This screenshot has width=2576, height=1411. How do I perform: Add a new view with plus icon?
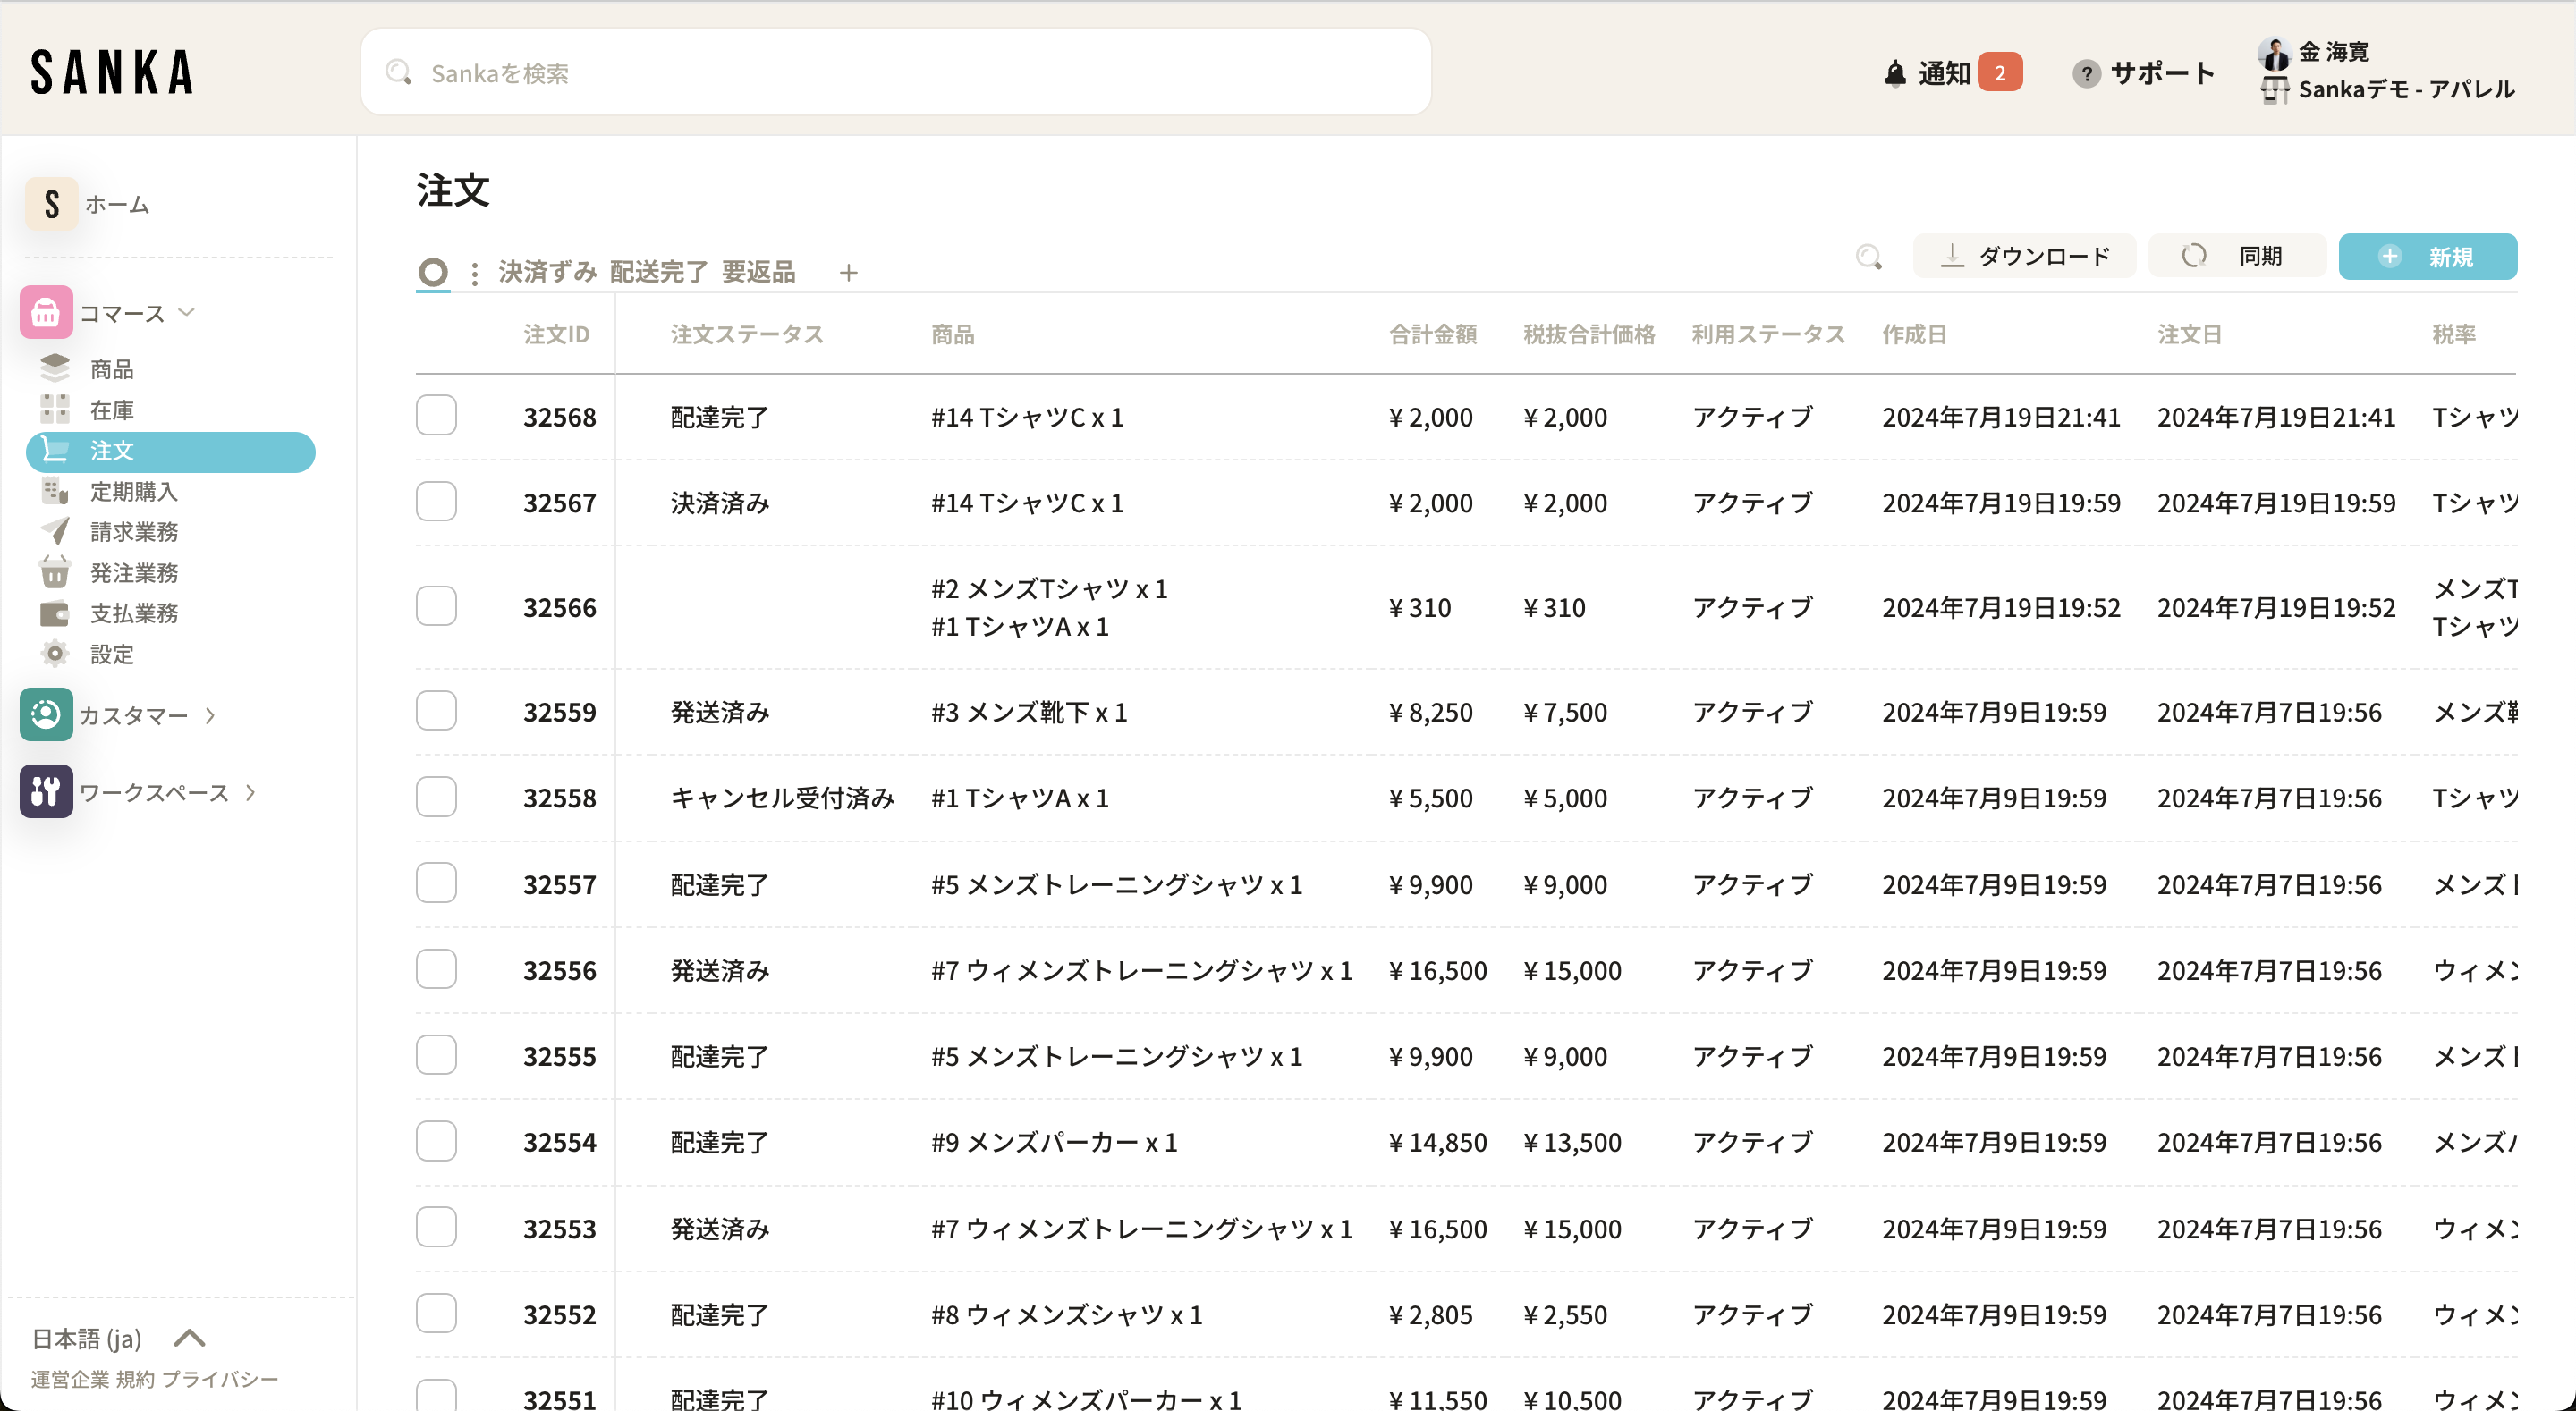point(848,272)
